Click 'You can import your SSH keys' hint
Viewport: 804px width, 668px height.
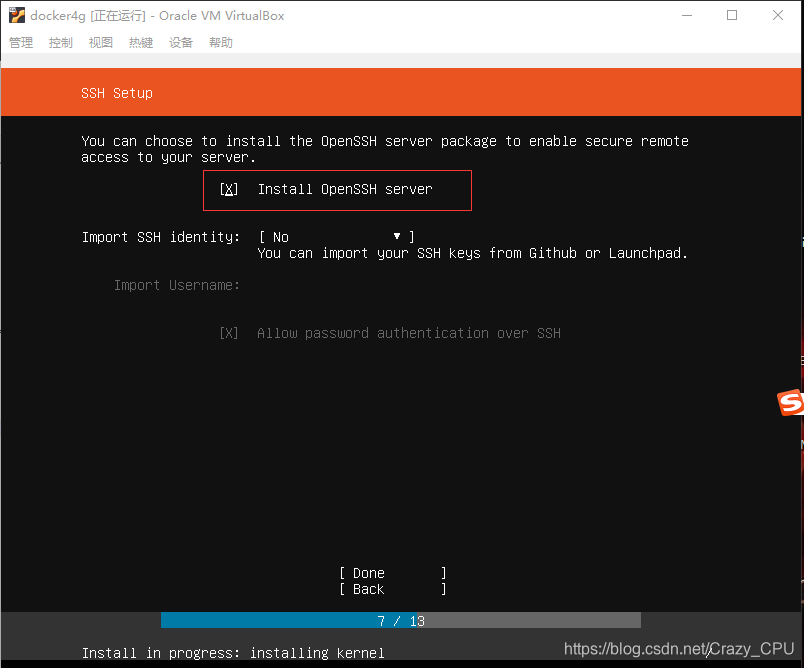pyautogui.click(x=472, y=253)
